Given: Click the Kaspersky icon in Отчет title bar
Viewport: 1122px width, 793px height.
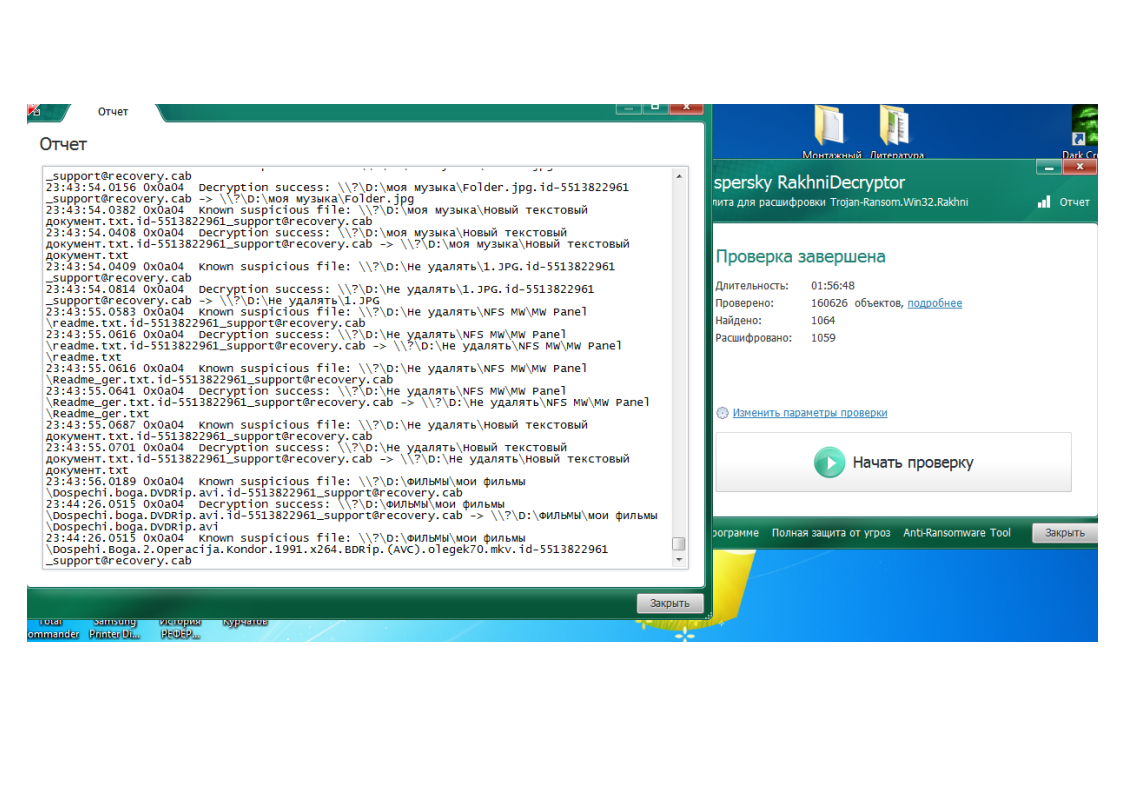Looking at the screenshot, I should click(34, 110).
